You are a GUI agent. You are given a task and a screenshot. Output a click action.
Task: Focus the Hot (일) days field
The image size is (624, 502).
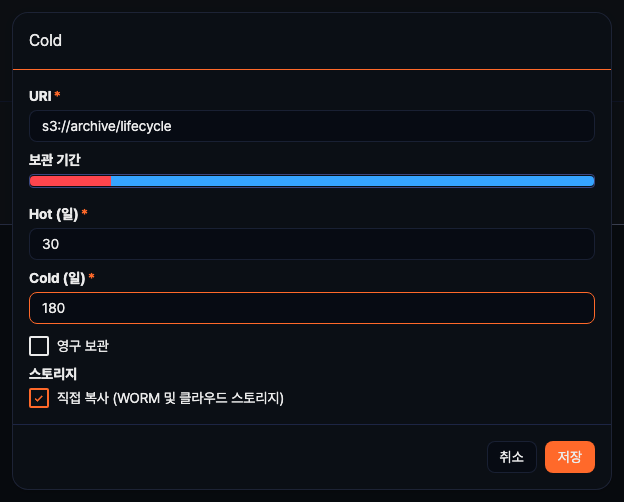pyautogui.click(x=311, y=244)
